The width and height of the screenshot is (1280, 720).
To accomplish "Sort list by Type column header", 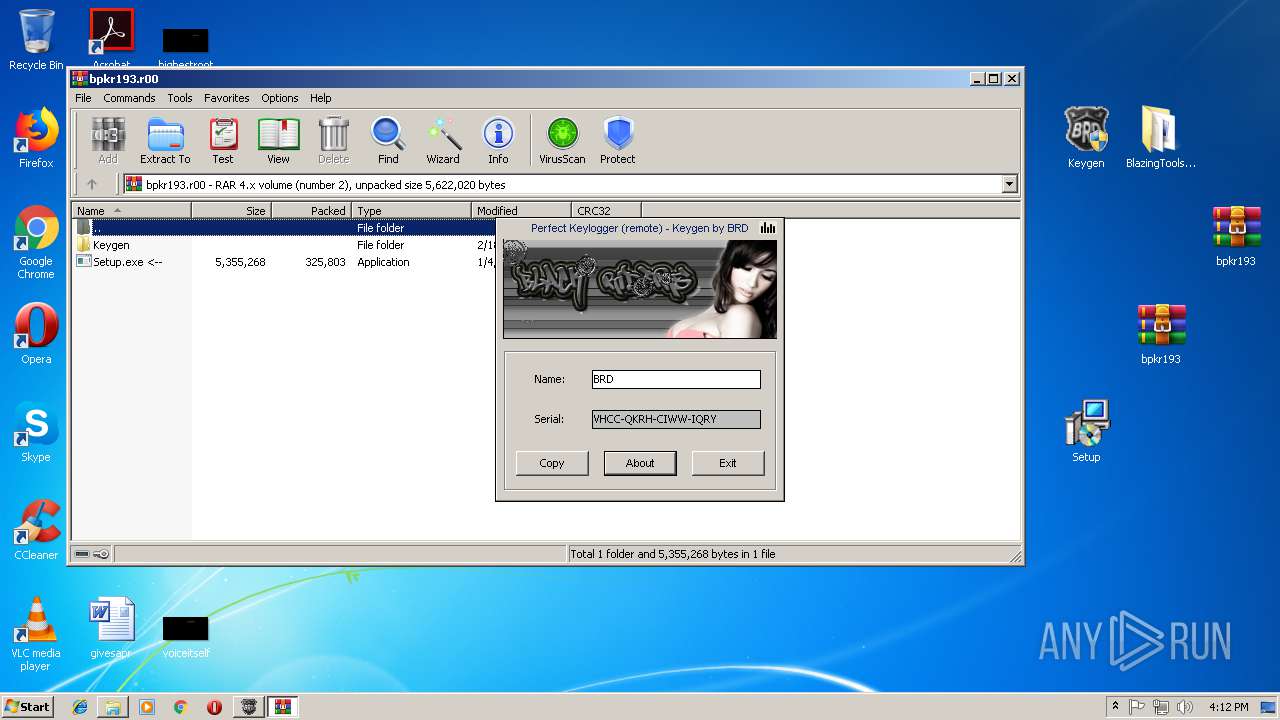I will point(411,211).
